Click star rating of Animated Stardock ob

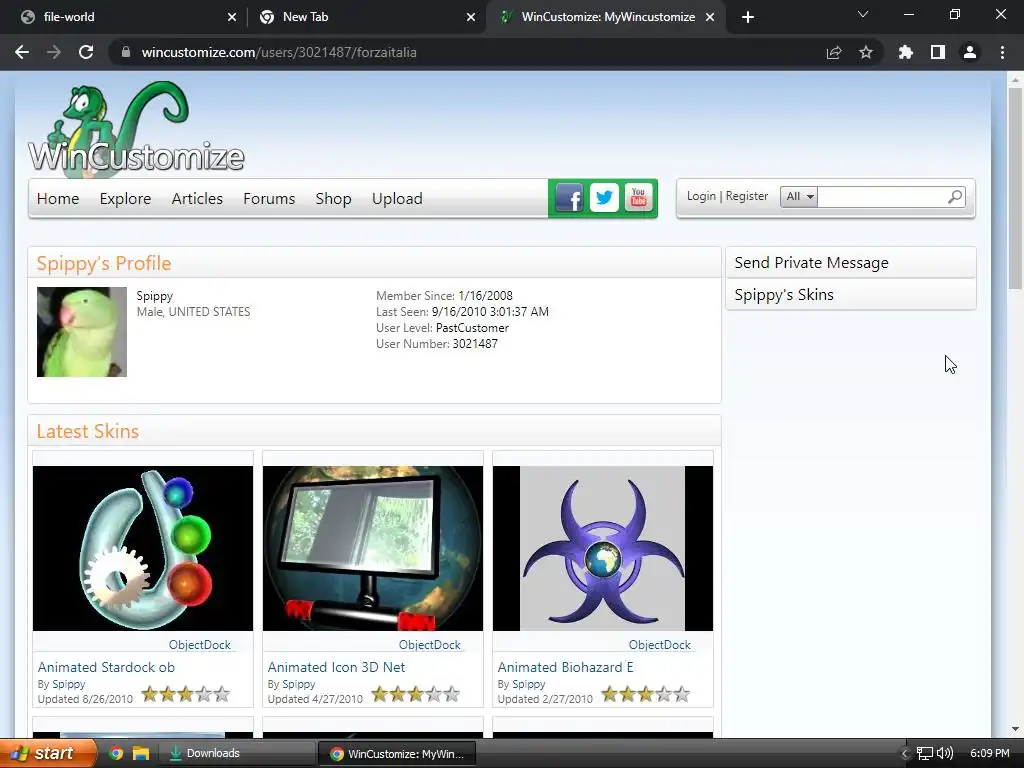[x=185, y=694]
